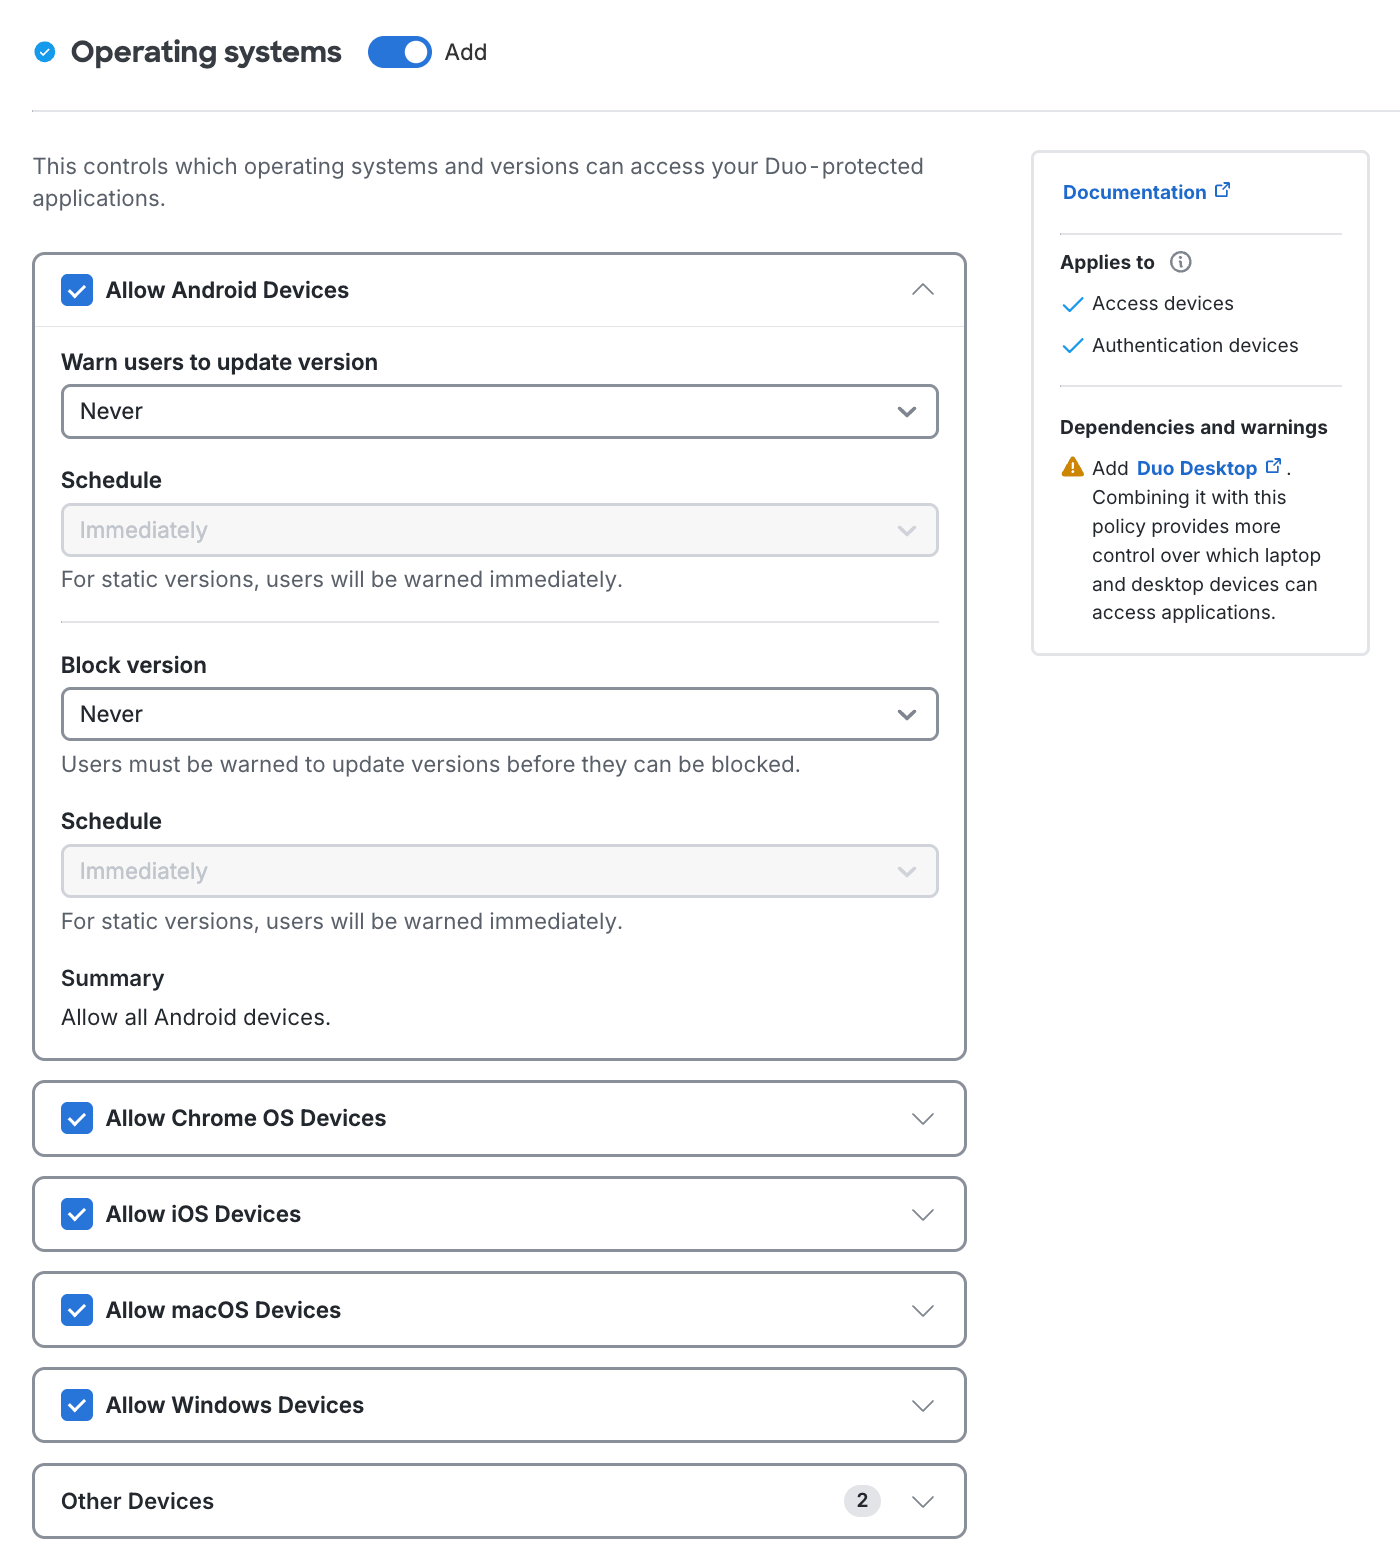Collapse the Allow Android Devices section
This screenshot has height=1562, width=1400.
coord(923,290)
